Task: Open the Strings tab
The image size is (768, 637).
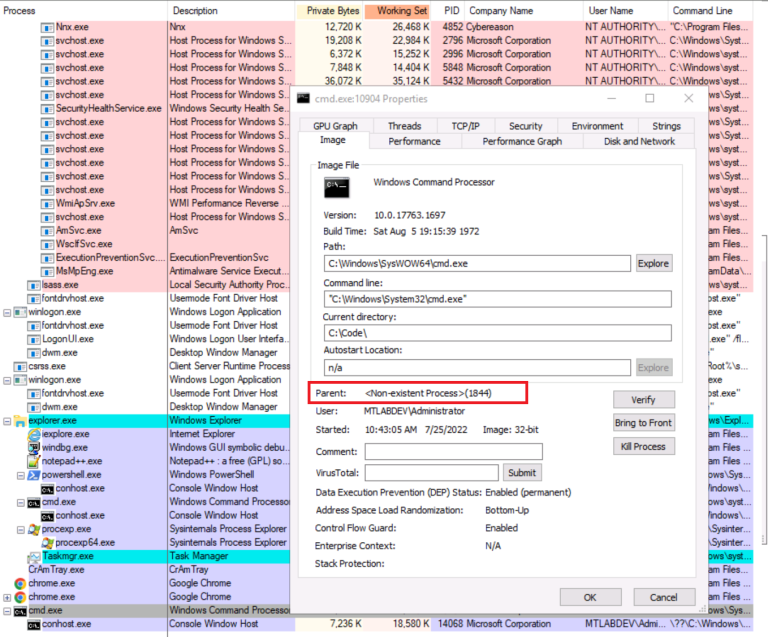Action: (666, 126)
